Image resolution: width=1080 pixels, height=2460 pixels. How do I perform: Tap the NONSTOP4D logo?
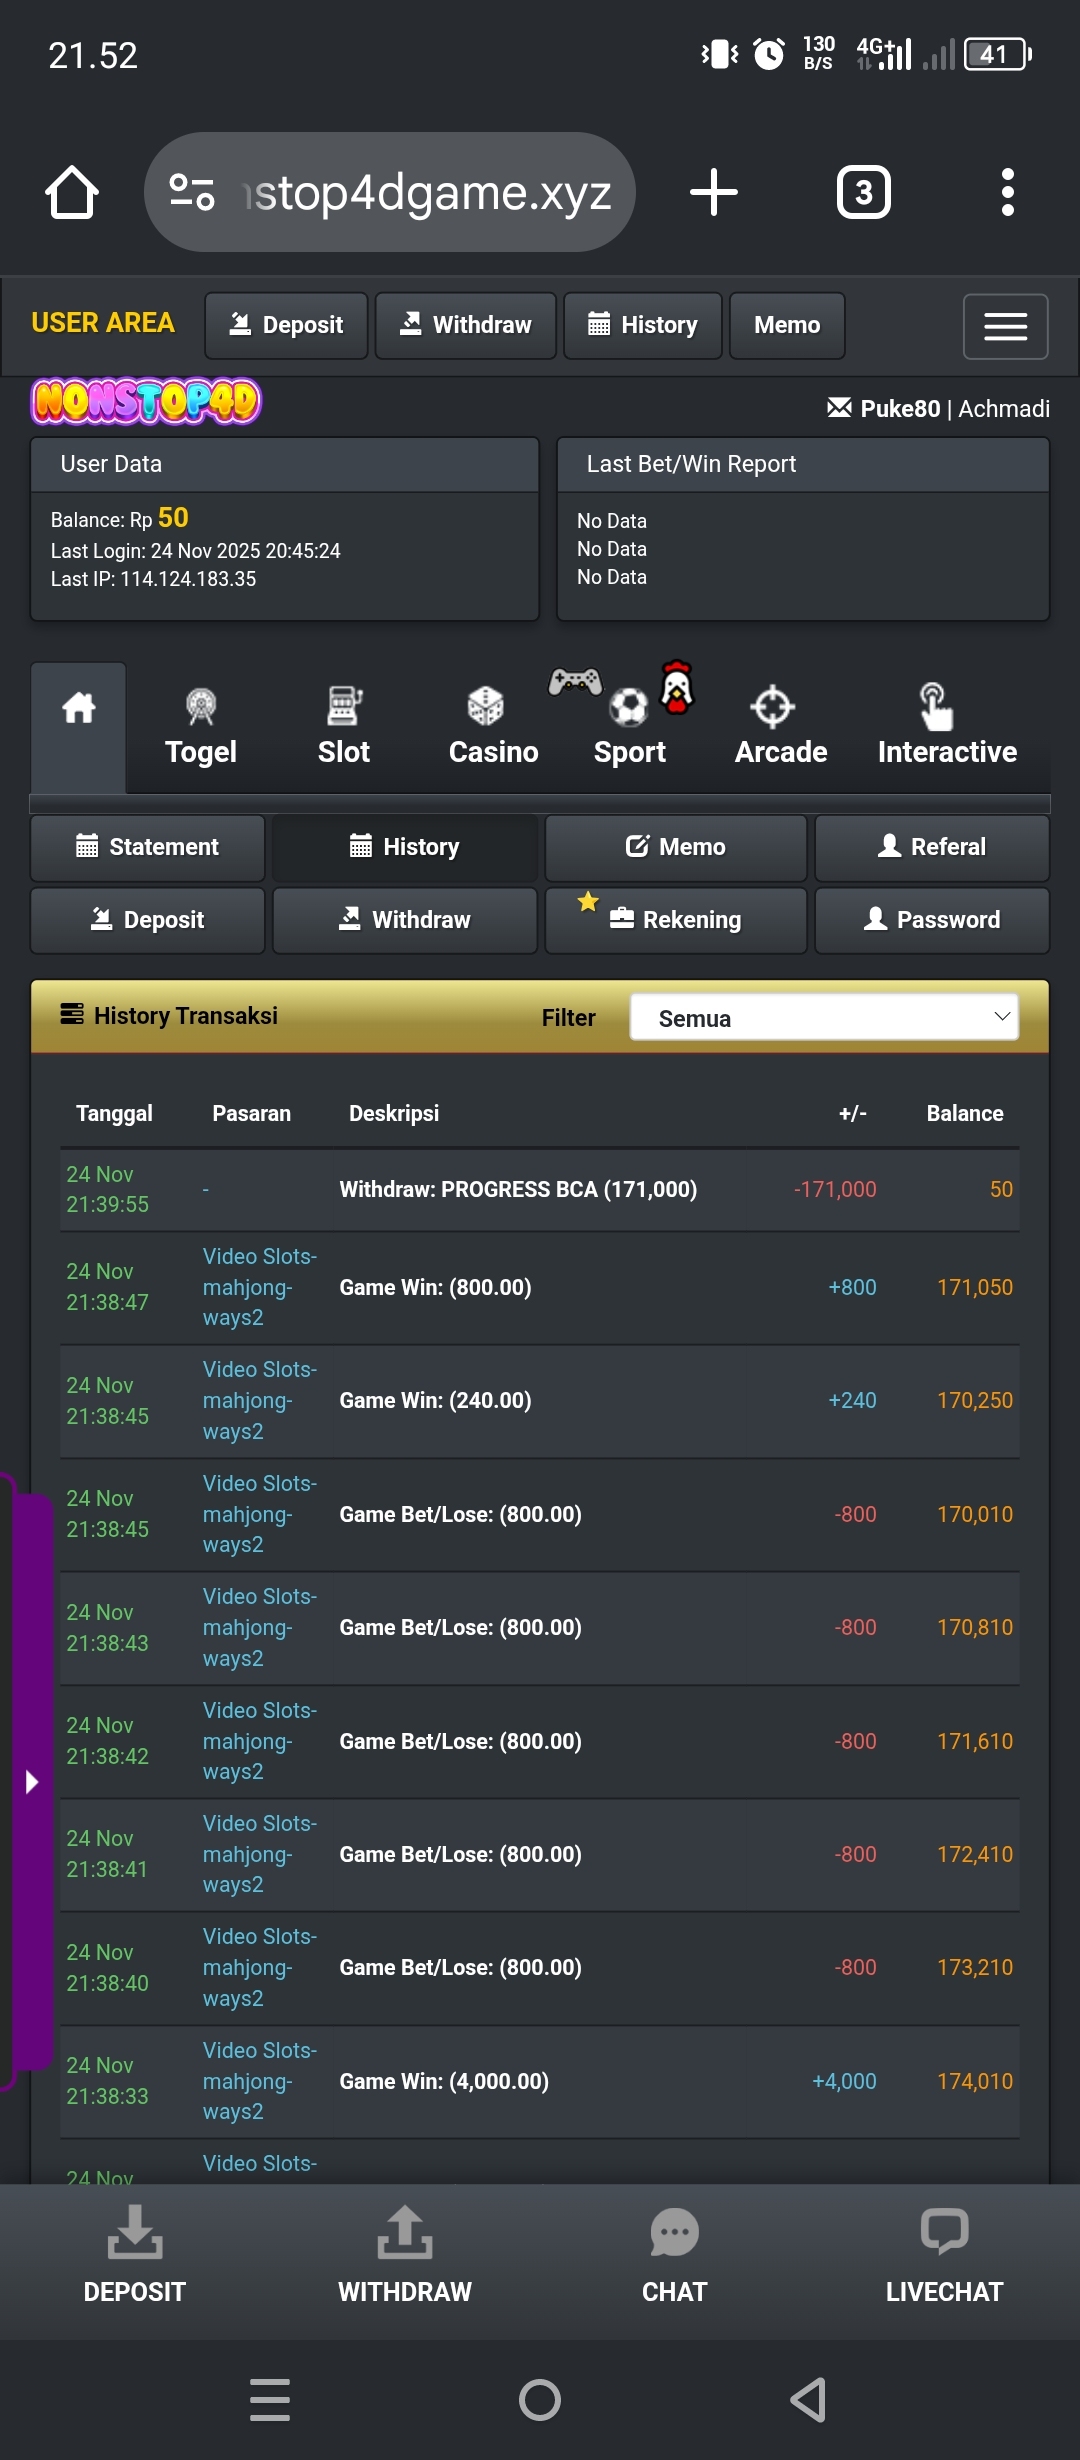(146, 401)
